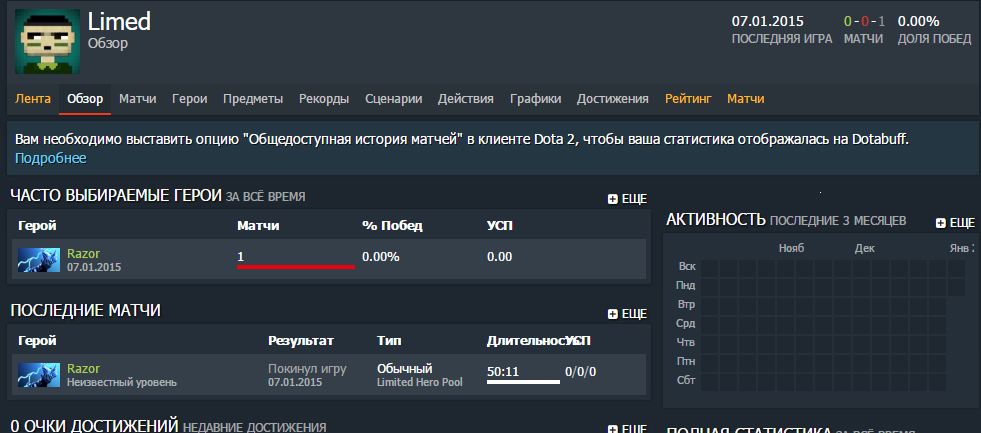
Task: Open Razor link in recent matches
Action: pos(83,369)
